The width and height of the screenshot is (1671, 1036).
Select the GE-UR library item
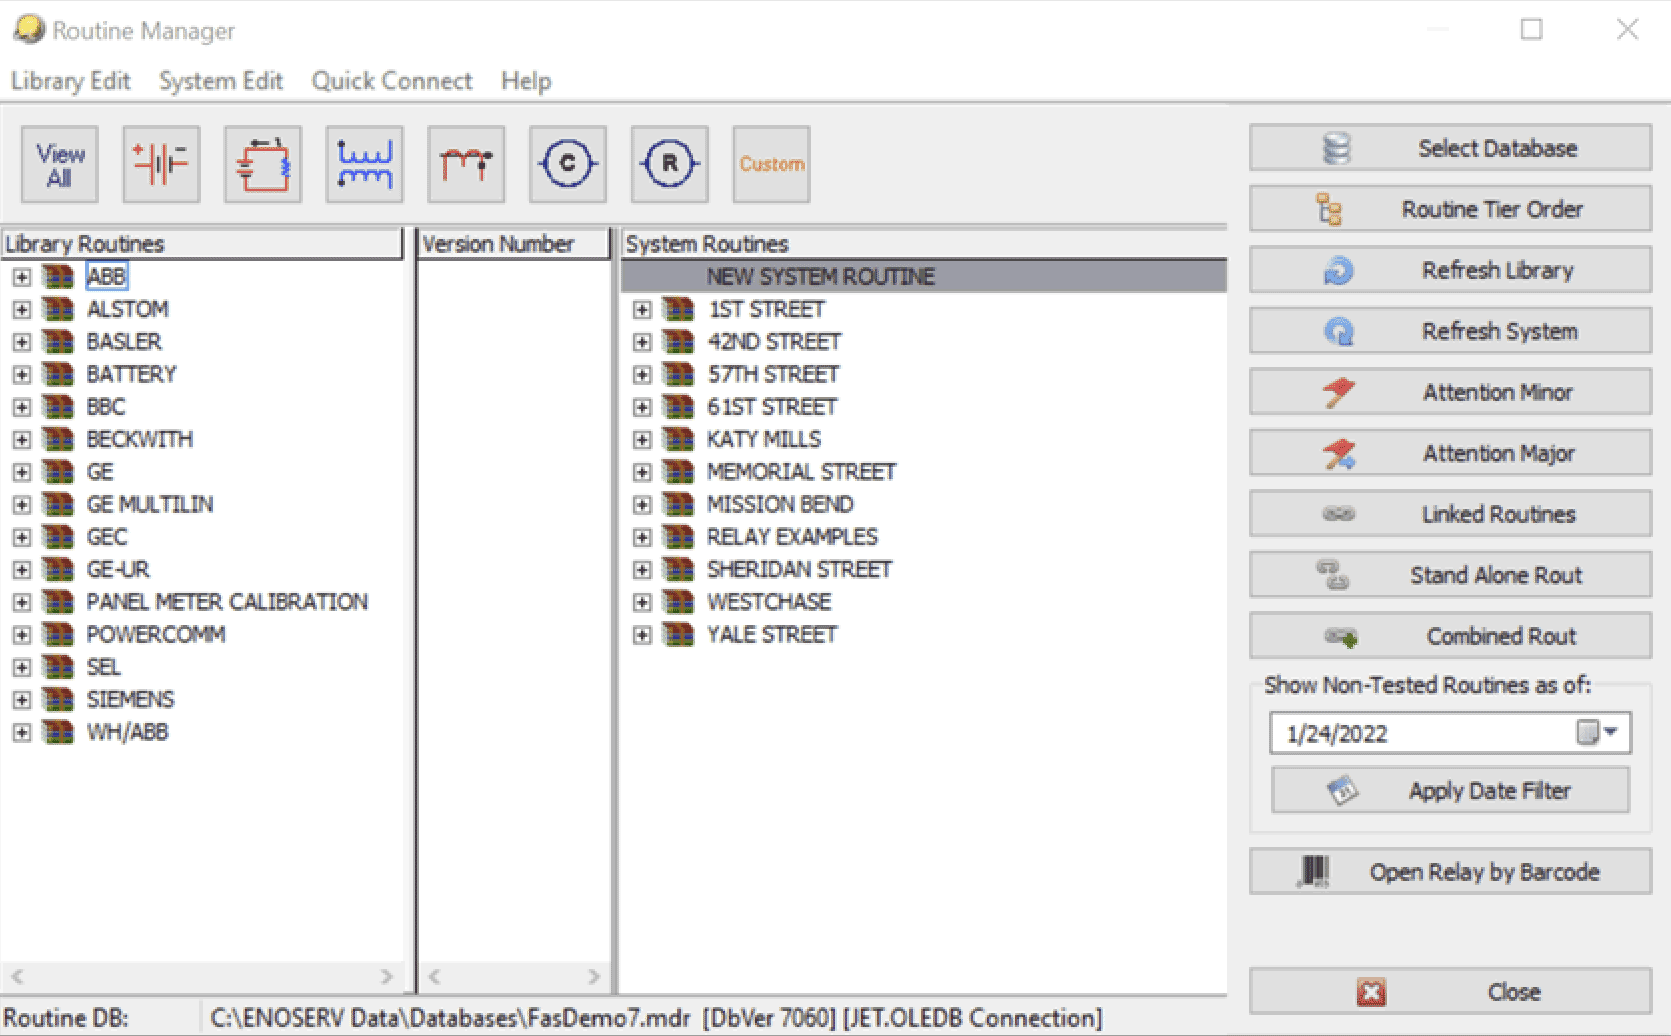[118, 569]
